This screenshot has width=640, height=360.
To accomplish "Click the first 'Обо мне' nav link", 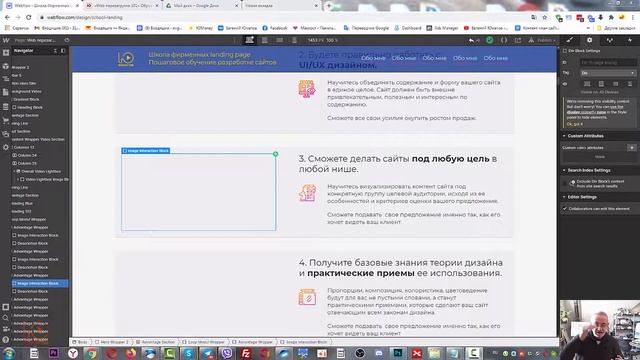I will point(373,58).
